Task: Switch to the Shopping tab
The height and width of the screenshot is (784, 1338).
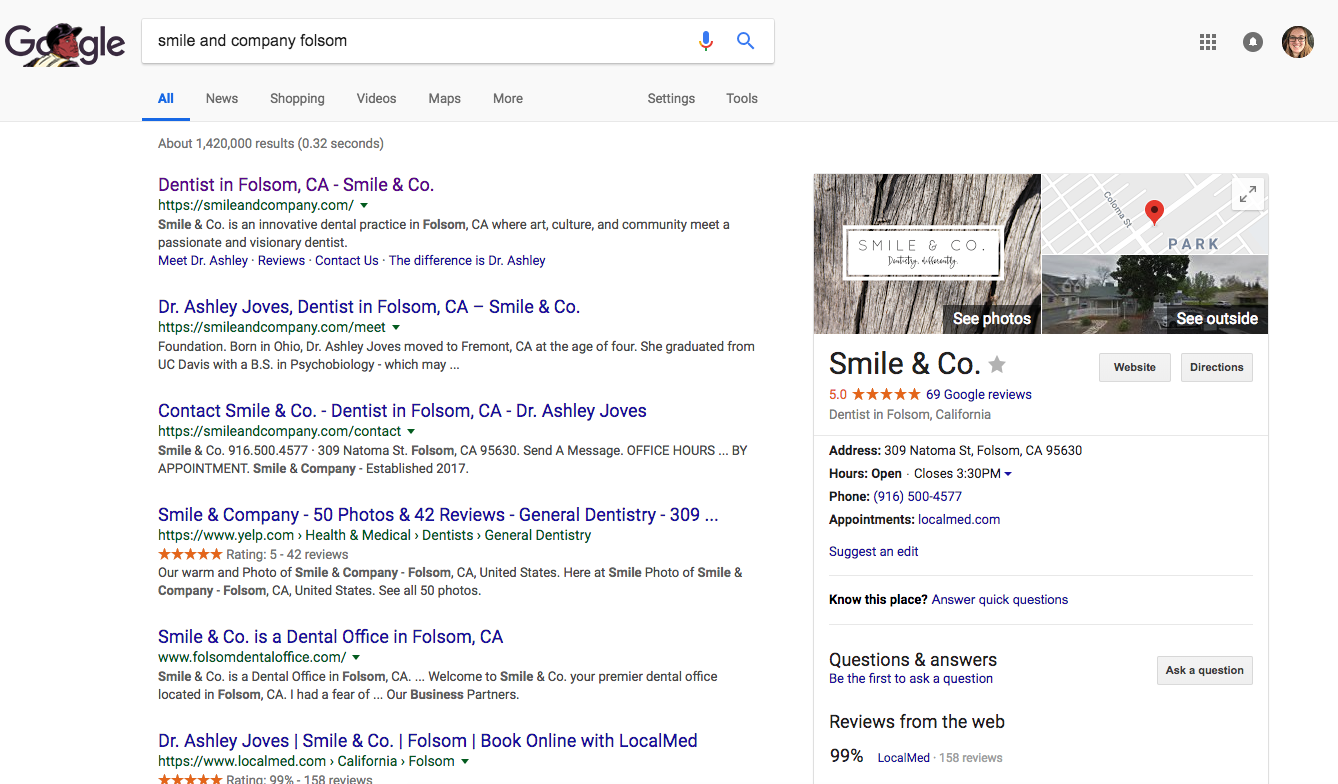Action: 297,98
